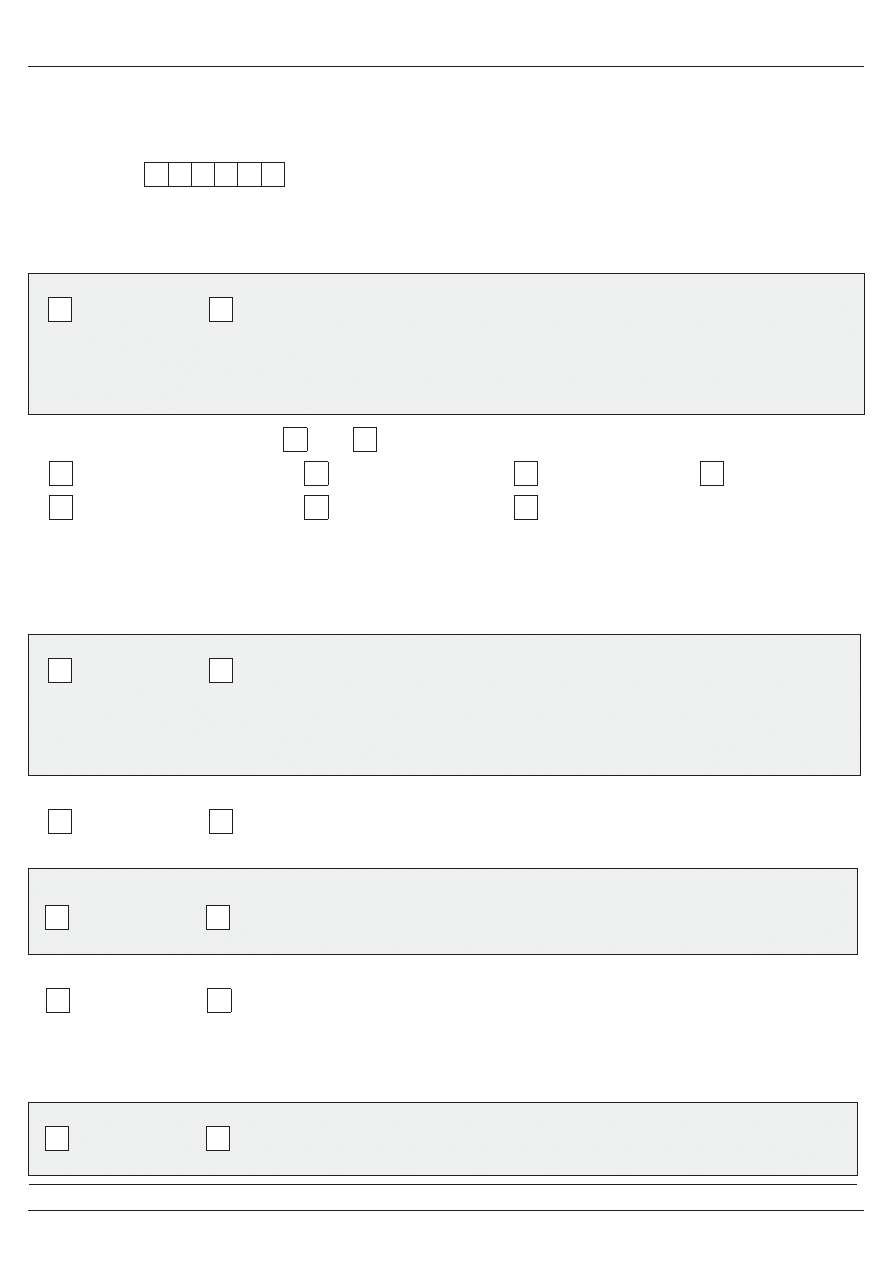Click the first cell of the six-box code field

coord(156,174)
